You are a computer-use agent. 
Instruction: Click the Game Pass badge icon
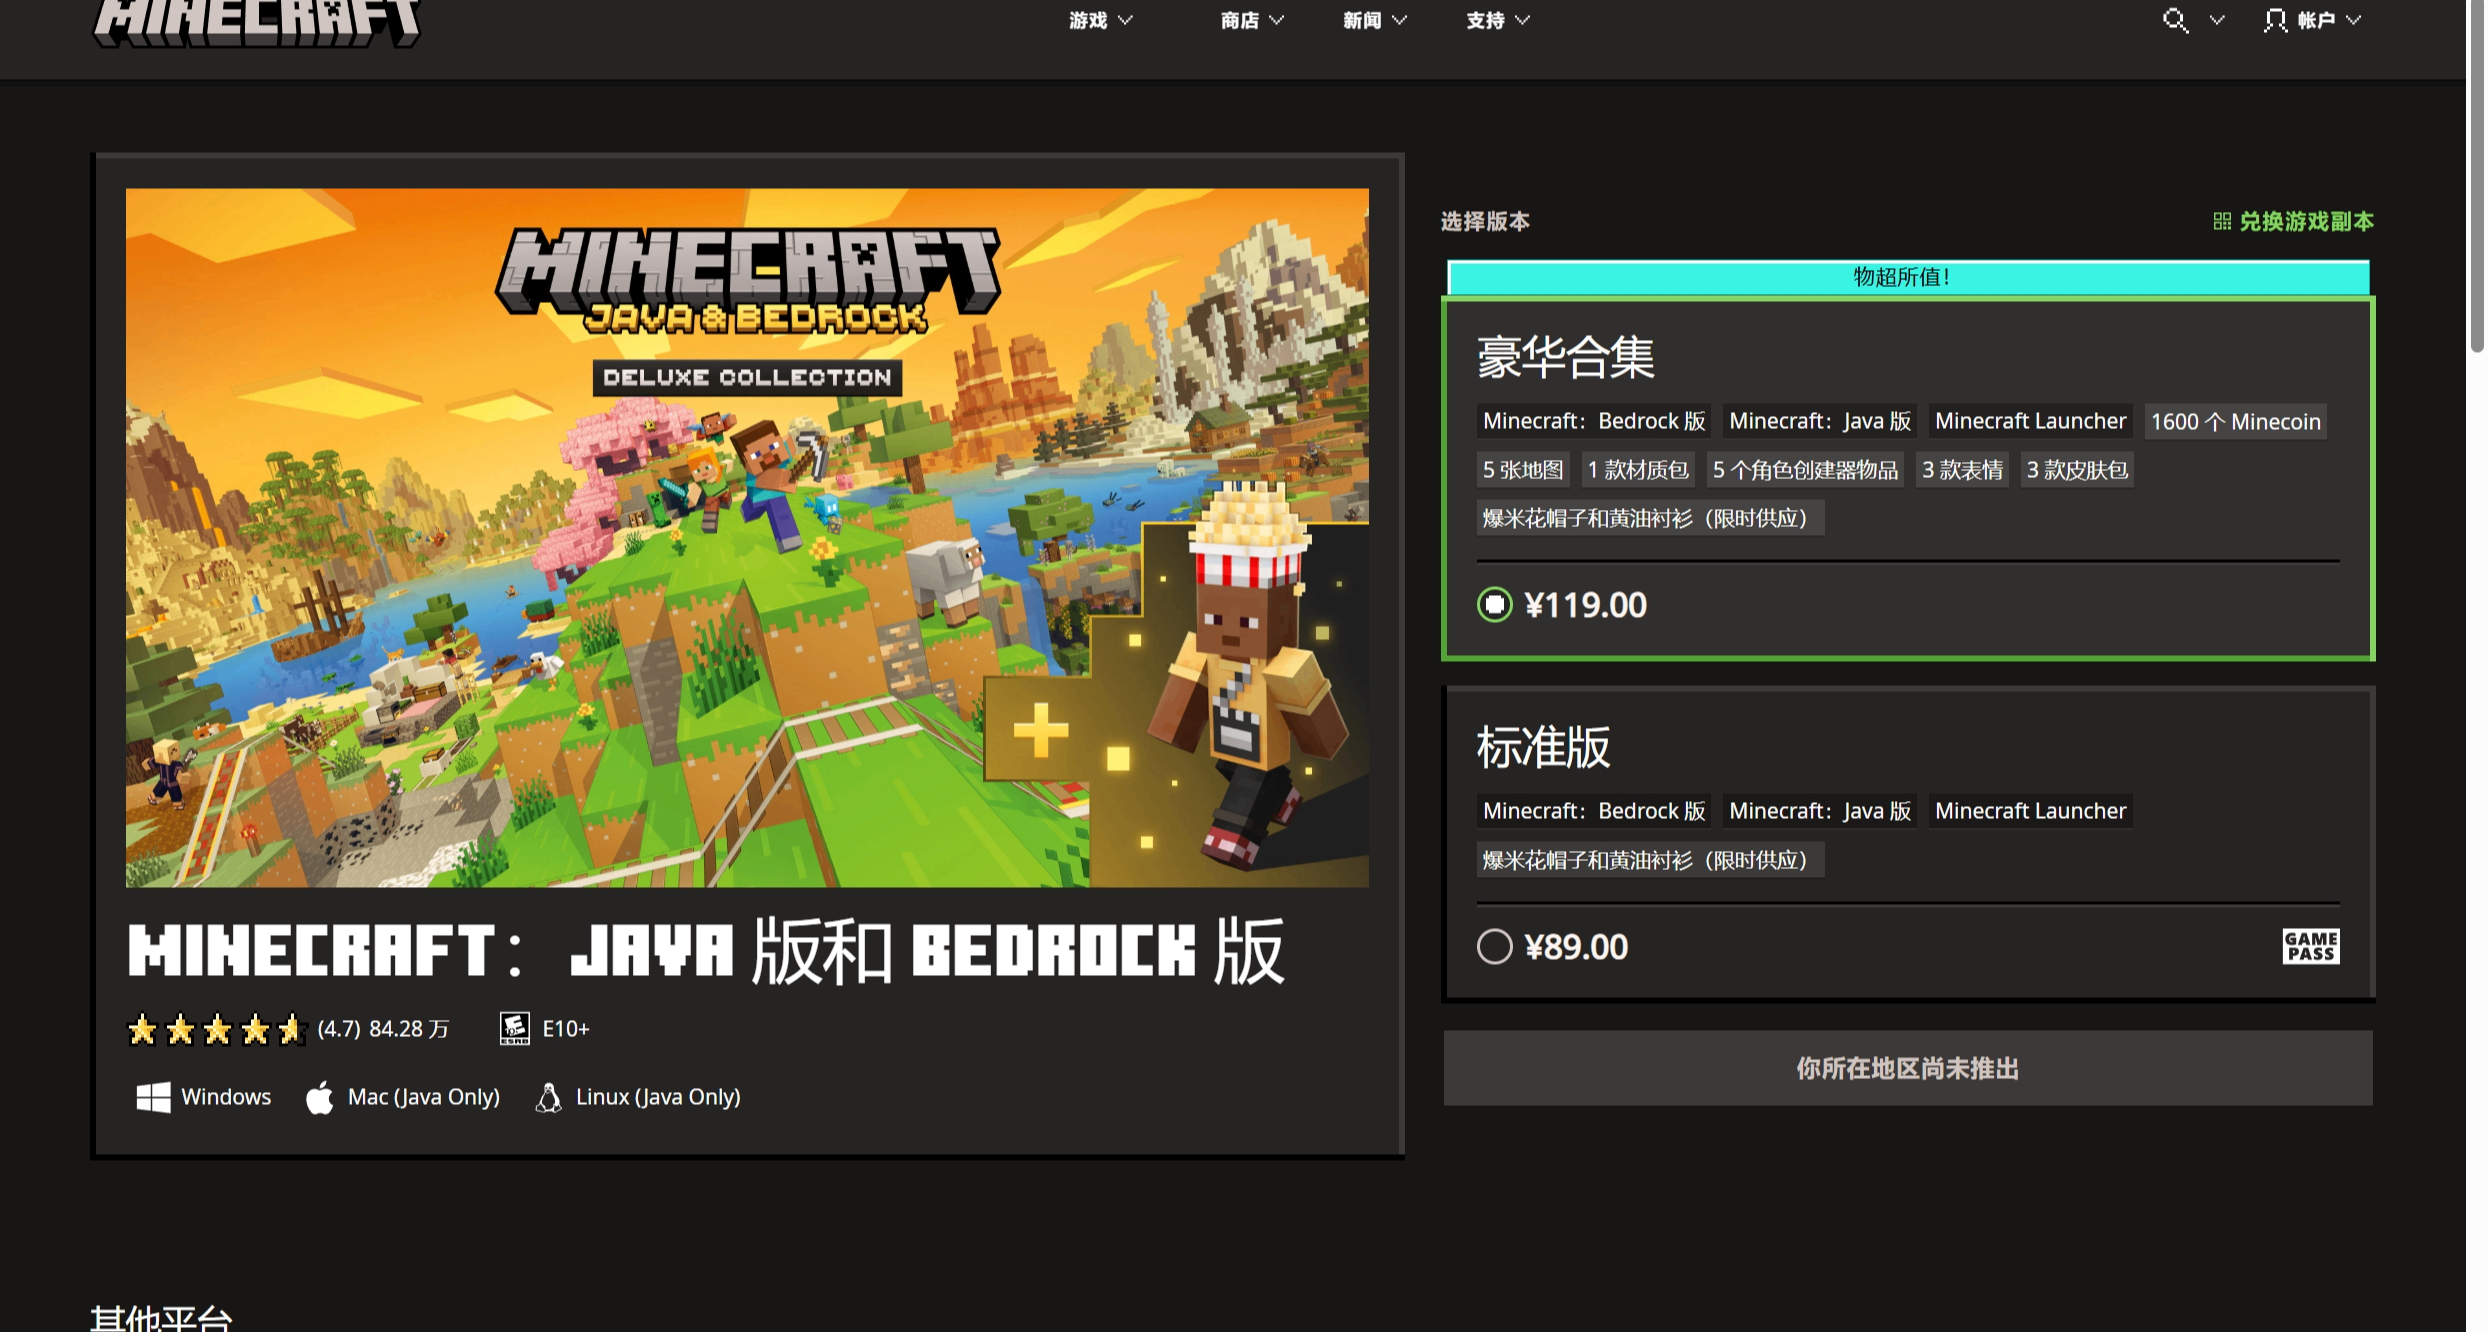pyautogui.click(x=2311, y=946)
